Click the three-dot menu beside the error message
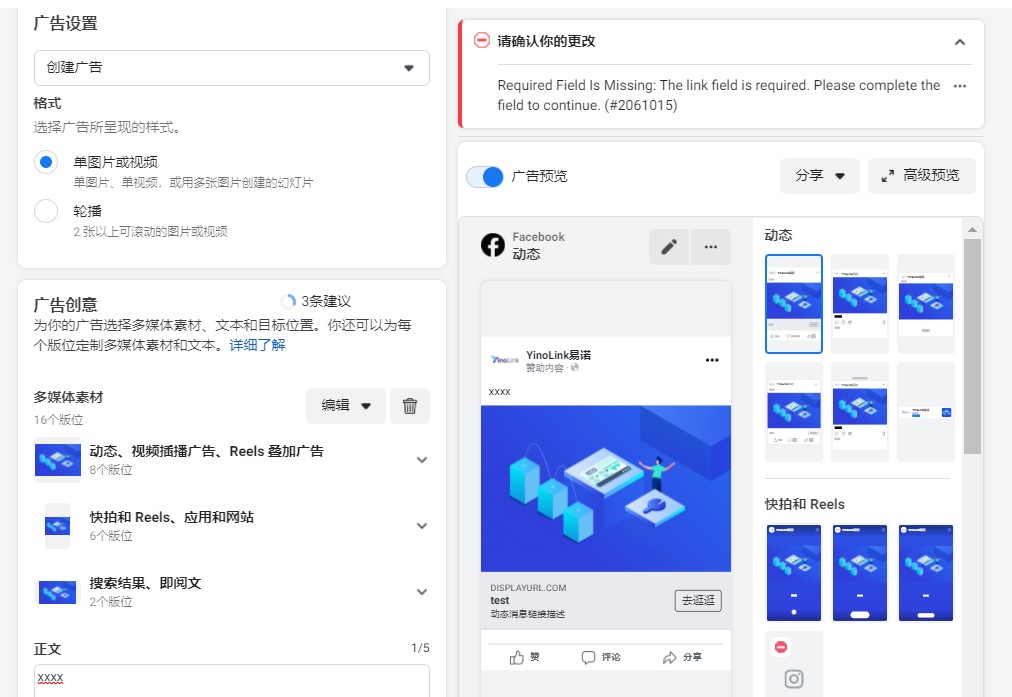The width and height of the screenshot is (1012, 697). tap(960, 86)
